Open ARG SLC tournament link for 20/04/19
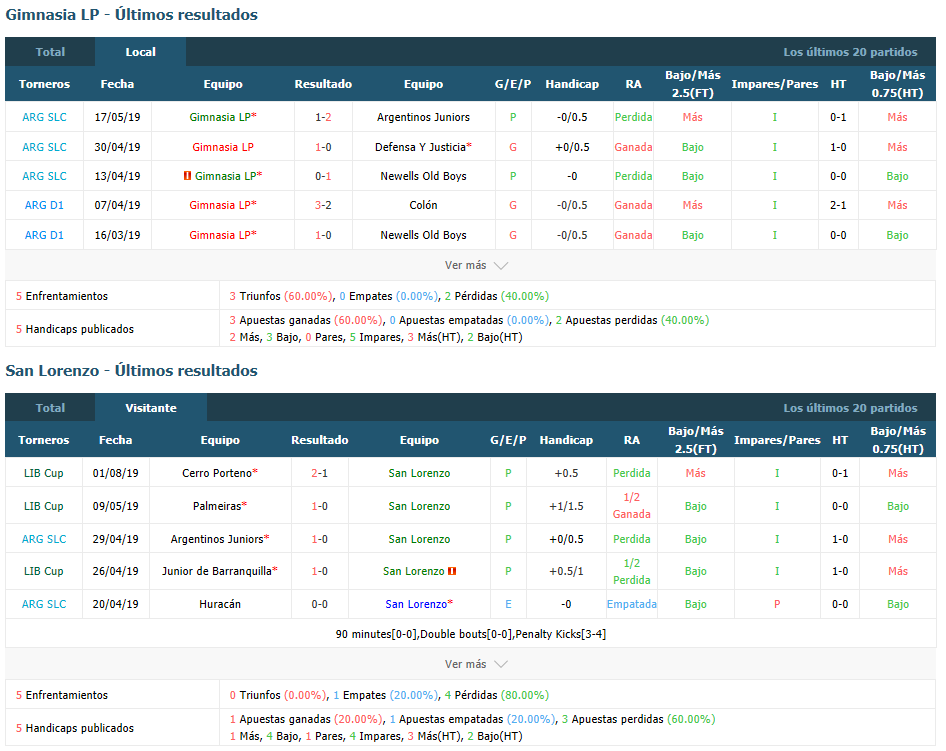This screenshot has height=751, width=946. [44, 604]
